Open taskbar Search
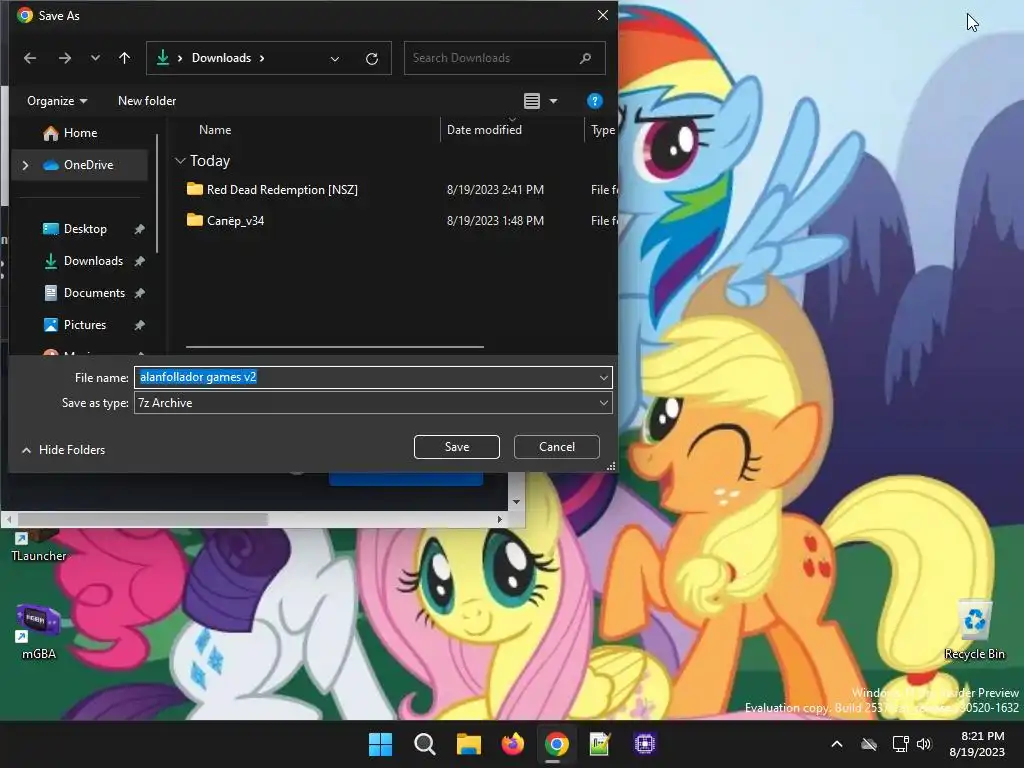The image size is (1024, 768). tap(424, 744)
